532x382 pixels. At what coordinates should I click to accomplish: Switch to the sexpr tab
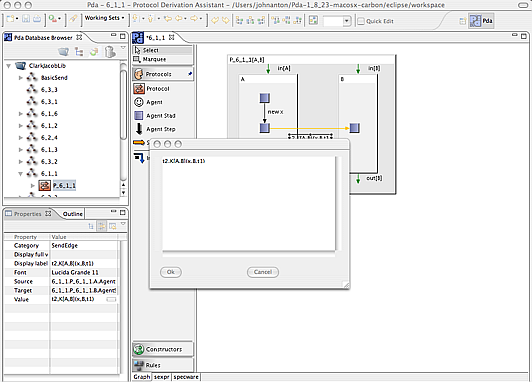pyautogui.click(x=162, y=377)
